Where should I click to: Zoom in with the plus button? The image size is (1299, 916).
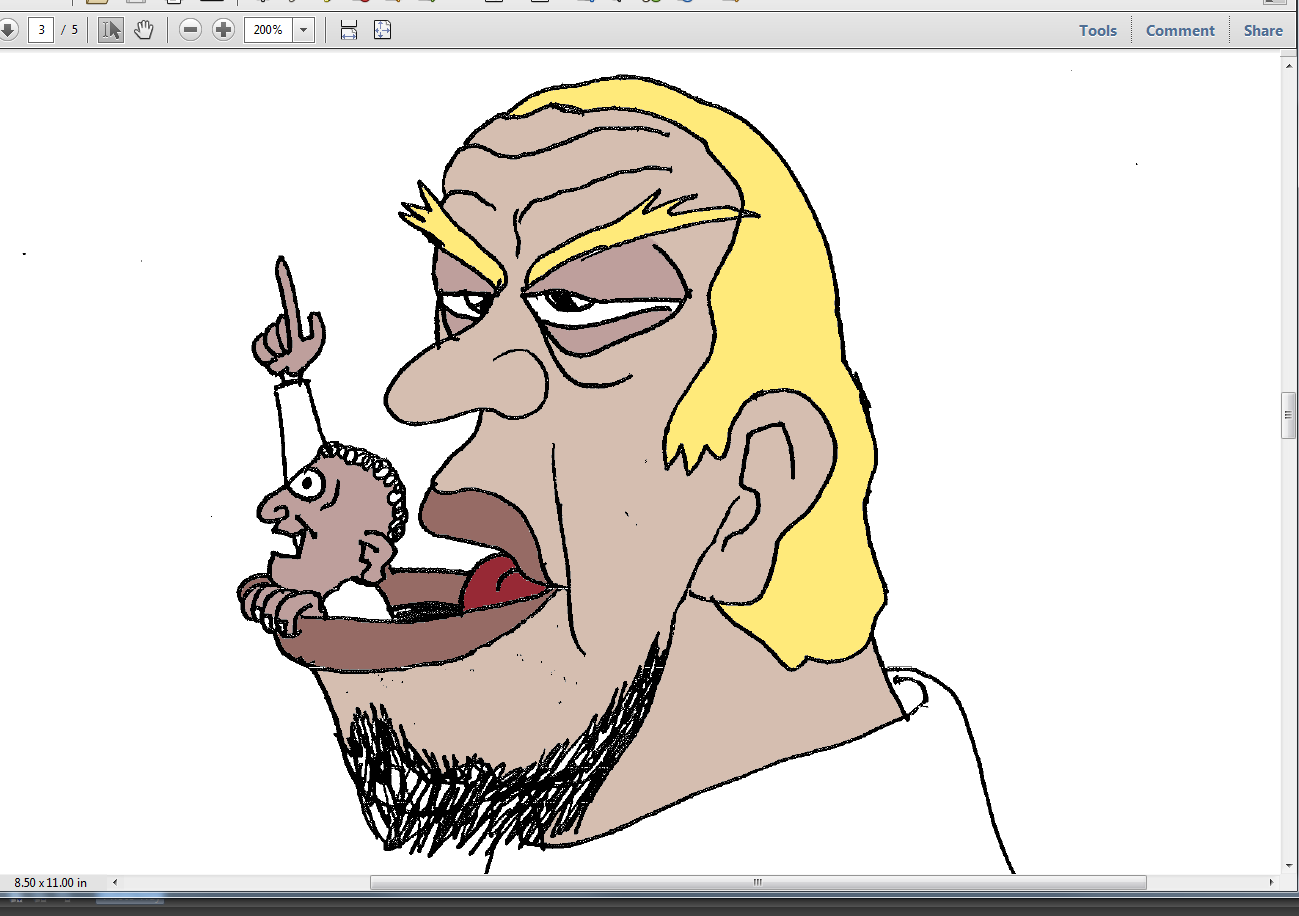[223, 30]
